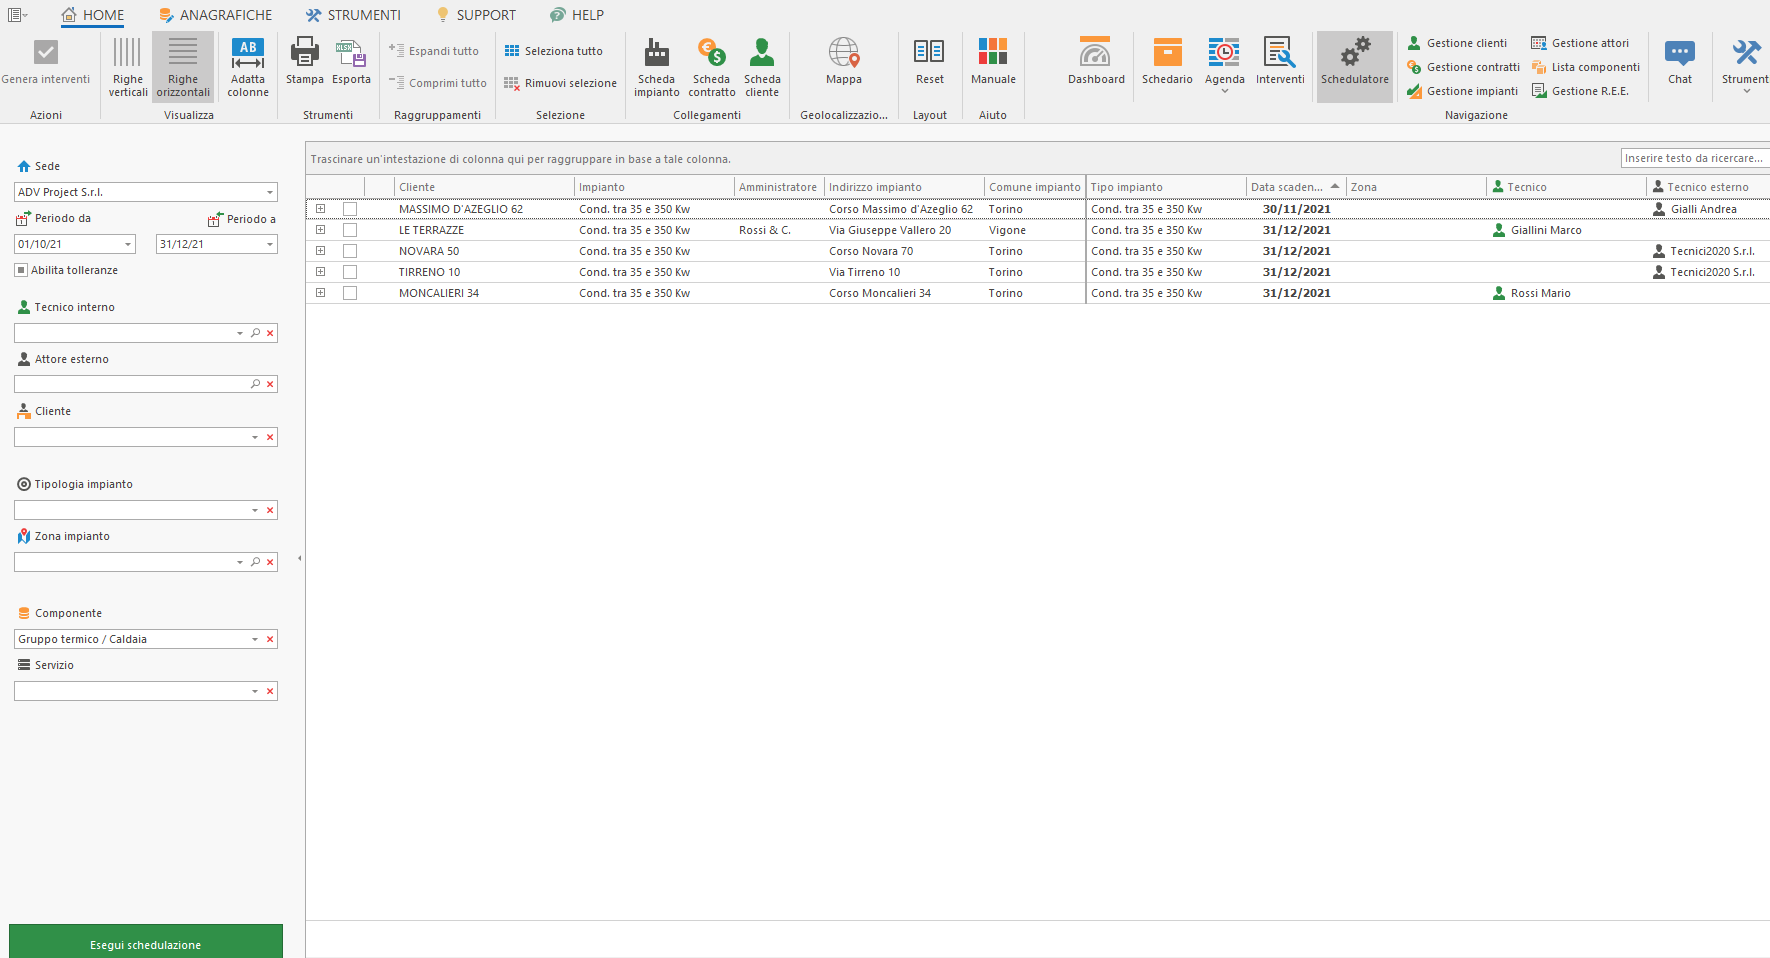Run Esegui schedulazione
The image size is (1770, 958).
pyautogui.click(x=146, y=943)
